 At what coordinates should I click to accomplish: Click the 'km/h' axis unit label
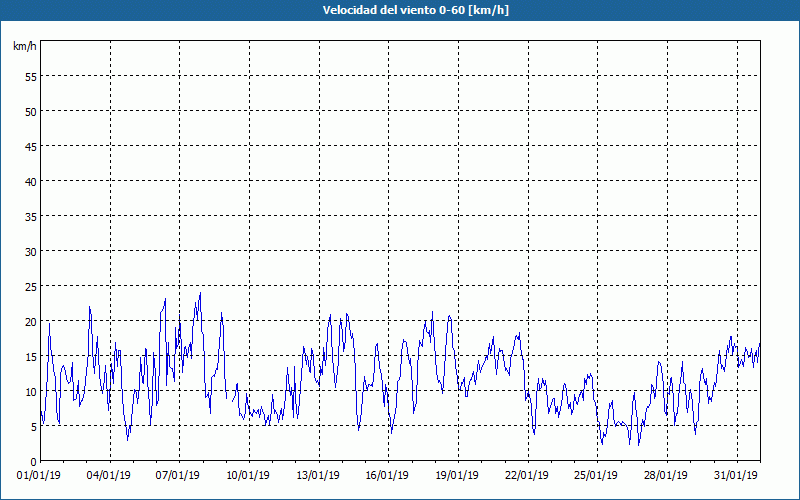[x=24, y=46]
